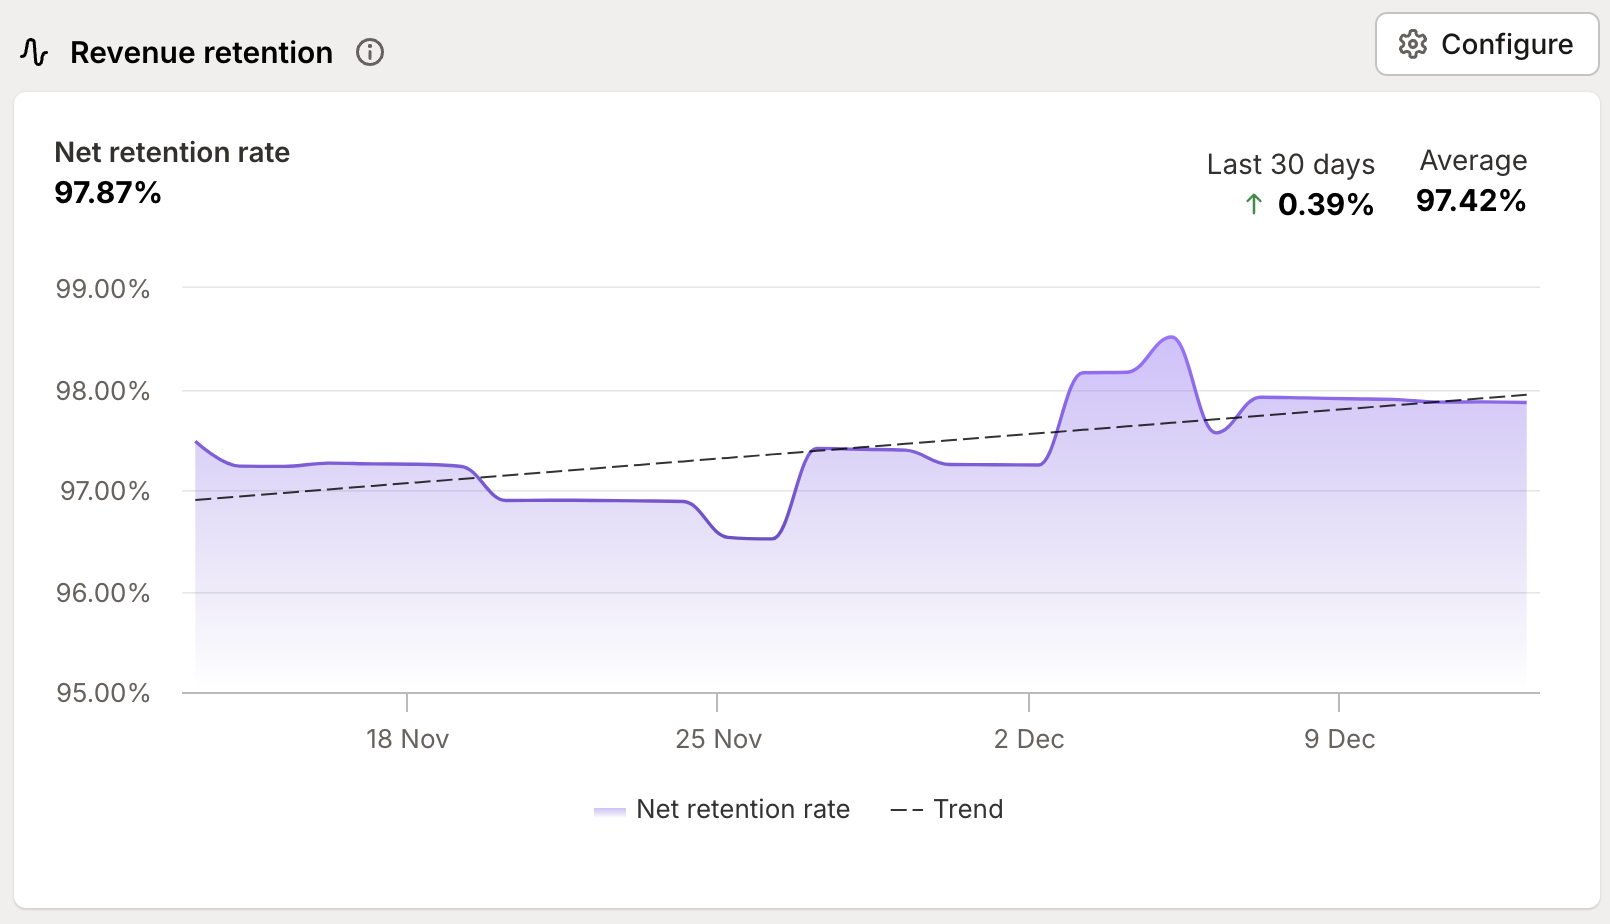Image resolution: width=1610 pixels, height=924 pixels.
Task: Click the dip near 25 Nov on the chart
Action: (748, 538)
